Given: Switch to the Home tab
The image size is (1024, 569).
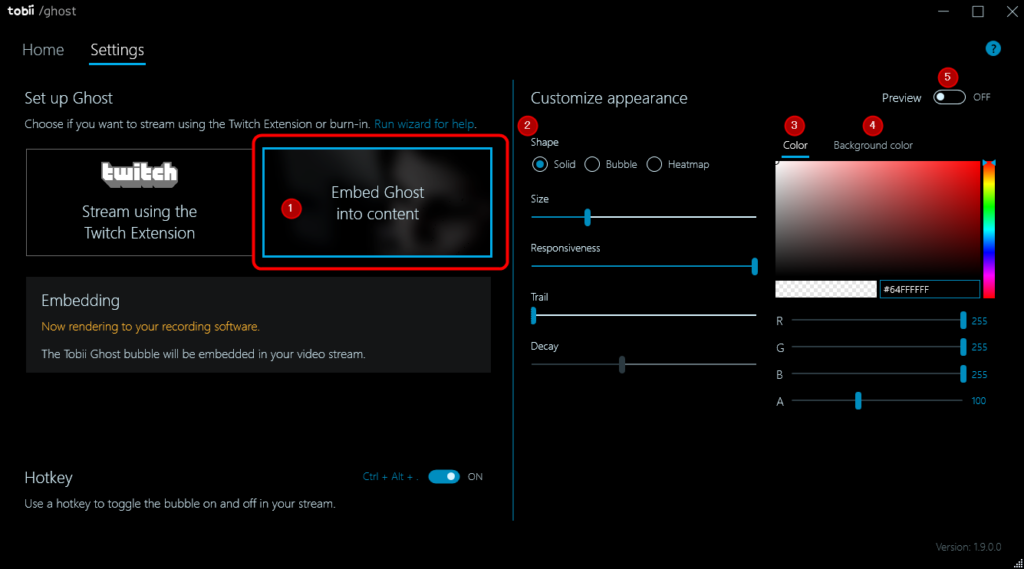Looking at the screenshot, I should (43, 50).
